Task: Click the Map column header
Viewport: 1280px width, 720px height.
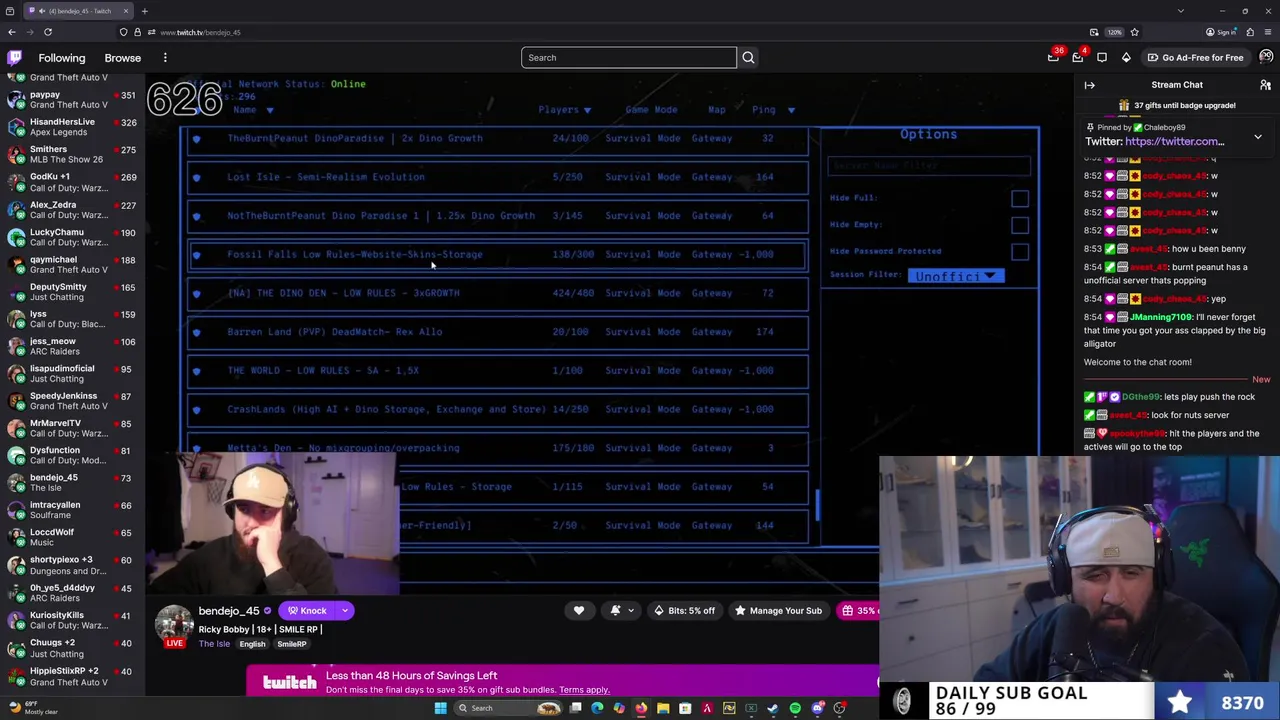Action: [717, 110]
